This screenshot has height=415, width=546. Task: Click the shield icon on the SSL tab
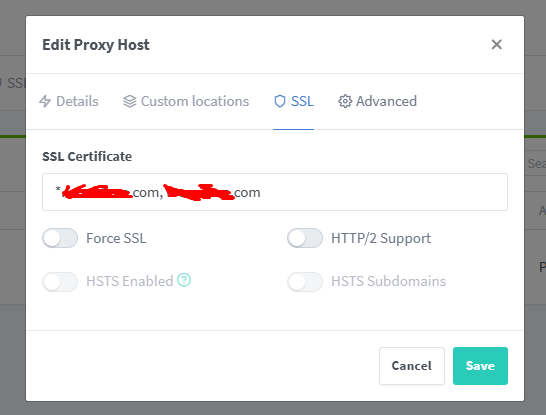coord(280,101)
